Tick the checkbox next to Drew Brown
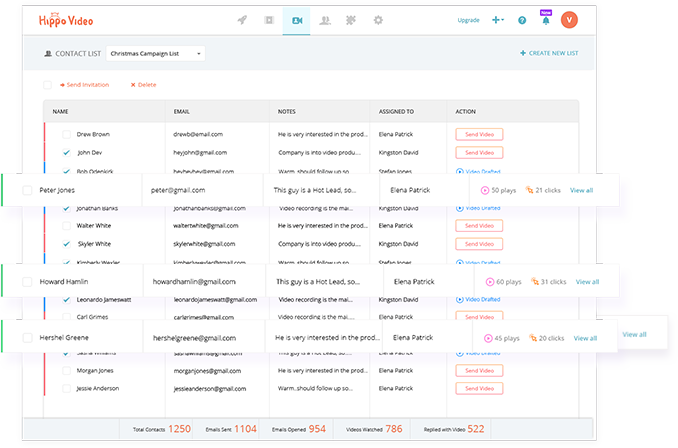This screenshot has width=678, height=448. click(x=66, y=134)
